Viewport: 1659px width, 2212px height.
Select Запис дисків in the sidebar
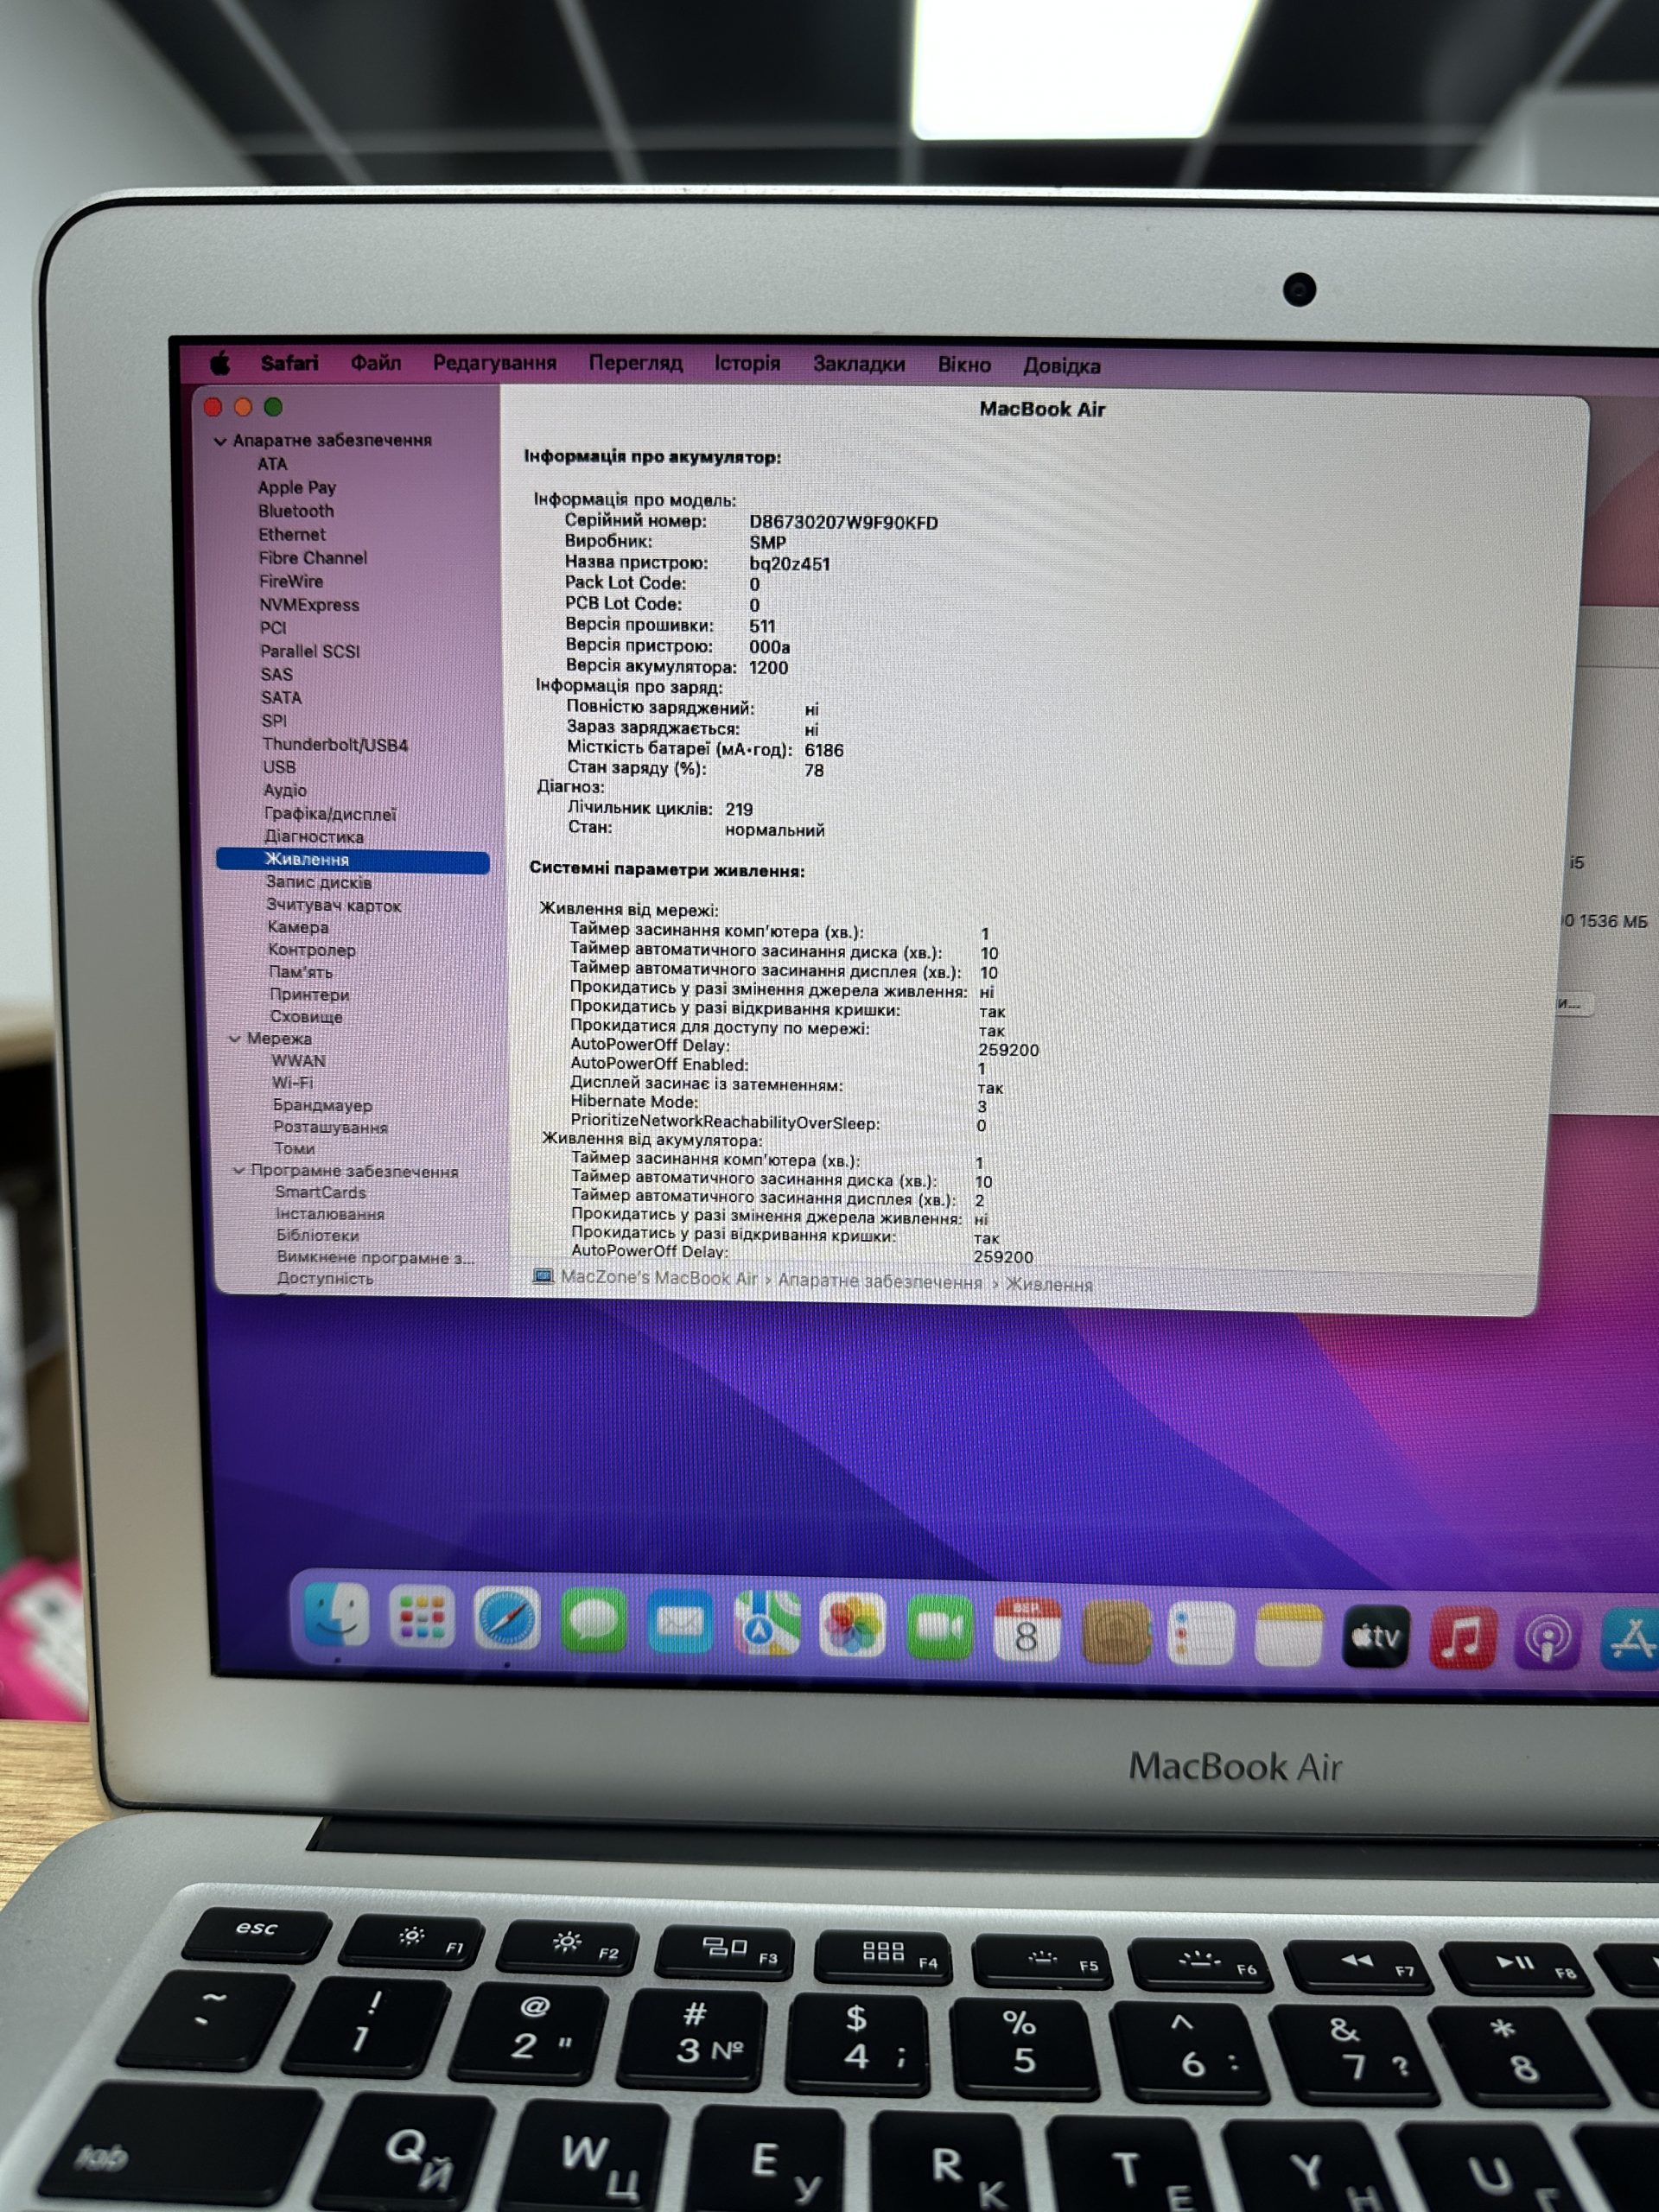pos(318,882)
